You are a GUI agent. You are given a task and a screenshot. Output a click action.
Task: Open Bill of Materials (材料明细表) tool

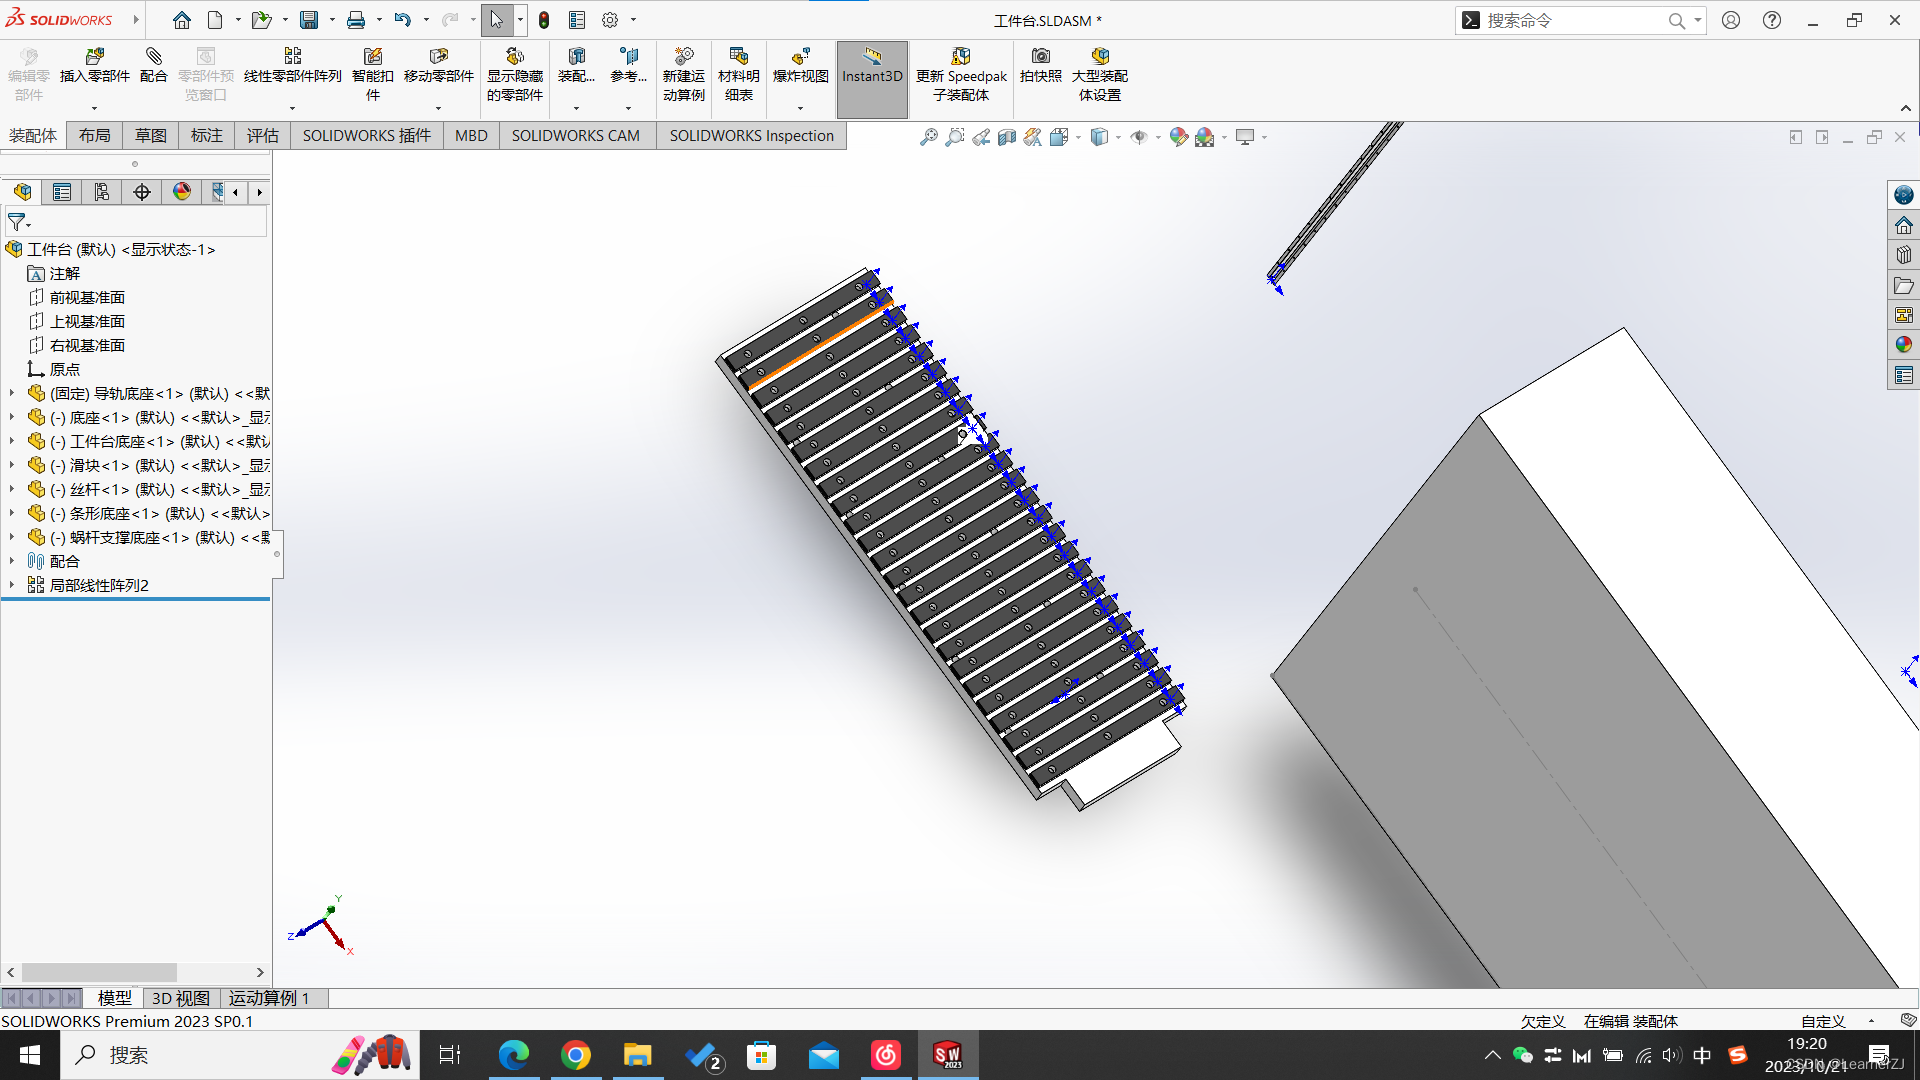pyautogui.click(x=738, y=57)
